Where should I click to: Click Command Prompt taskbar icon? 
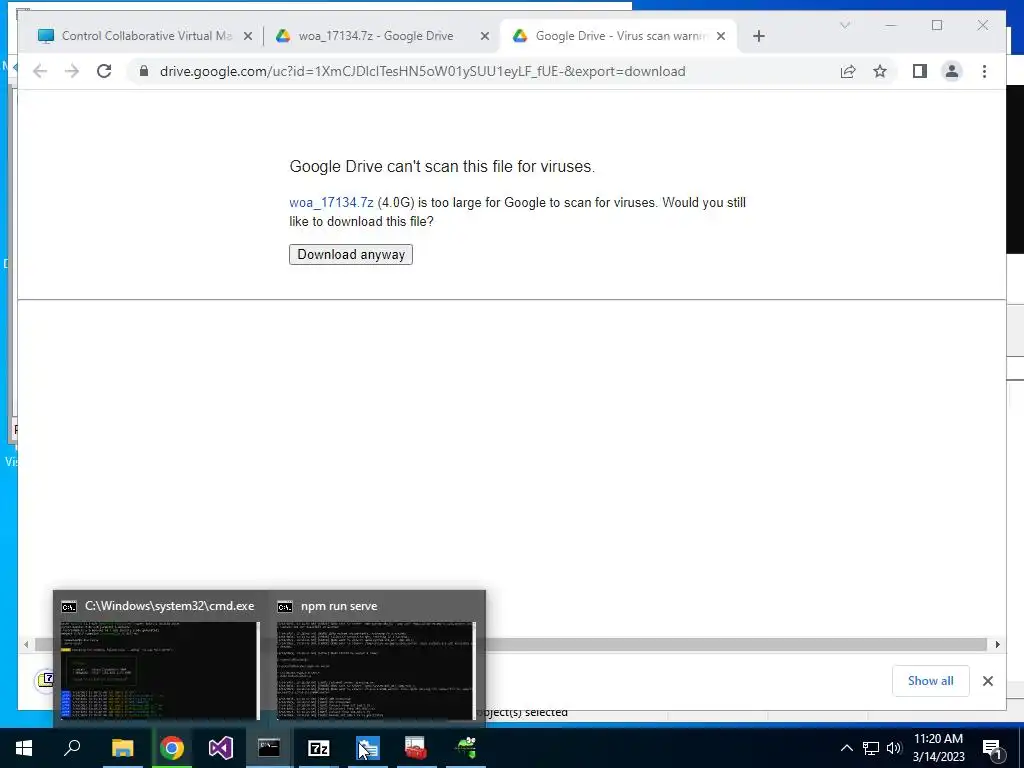tap(269, 748)
